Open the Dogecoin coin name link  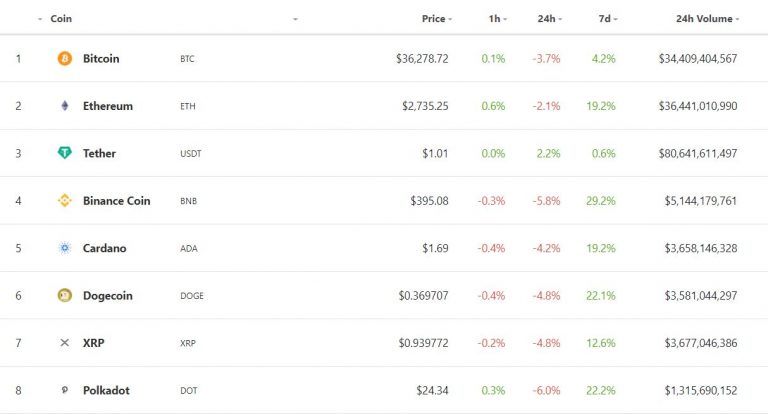coord(108,295)
